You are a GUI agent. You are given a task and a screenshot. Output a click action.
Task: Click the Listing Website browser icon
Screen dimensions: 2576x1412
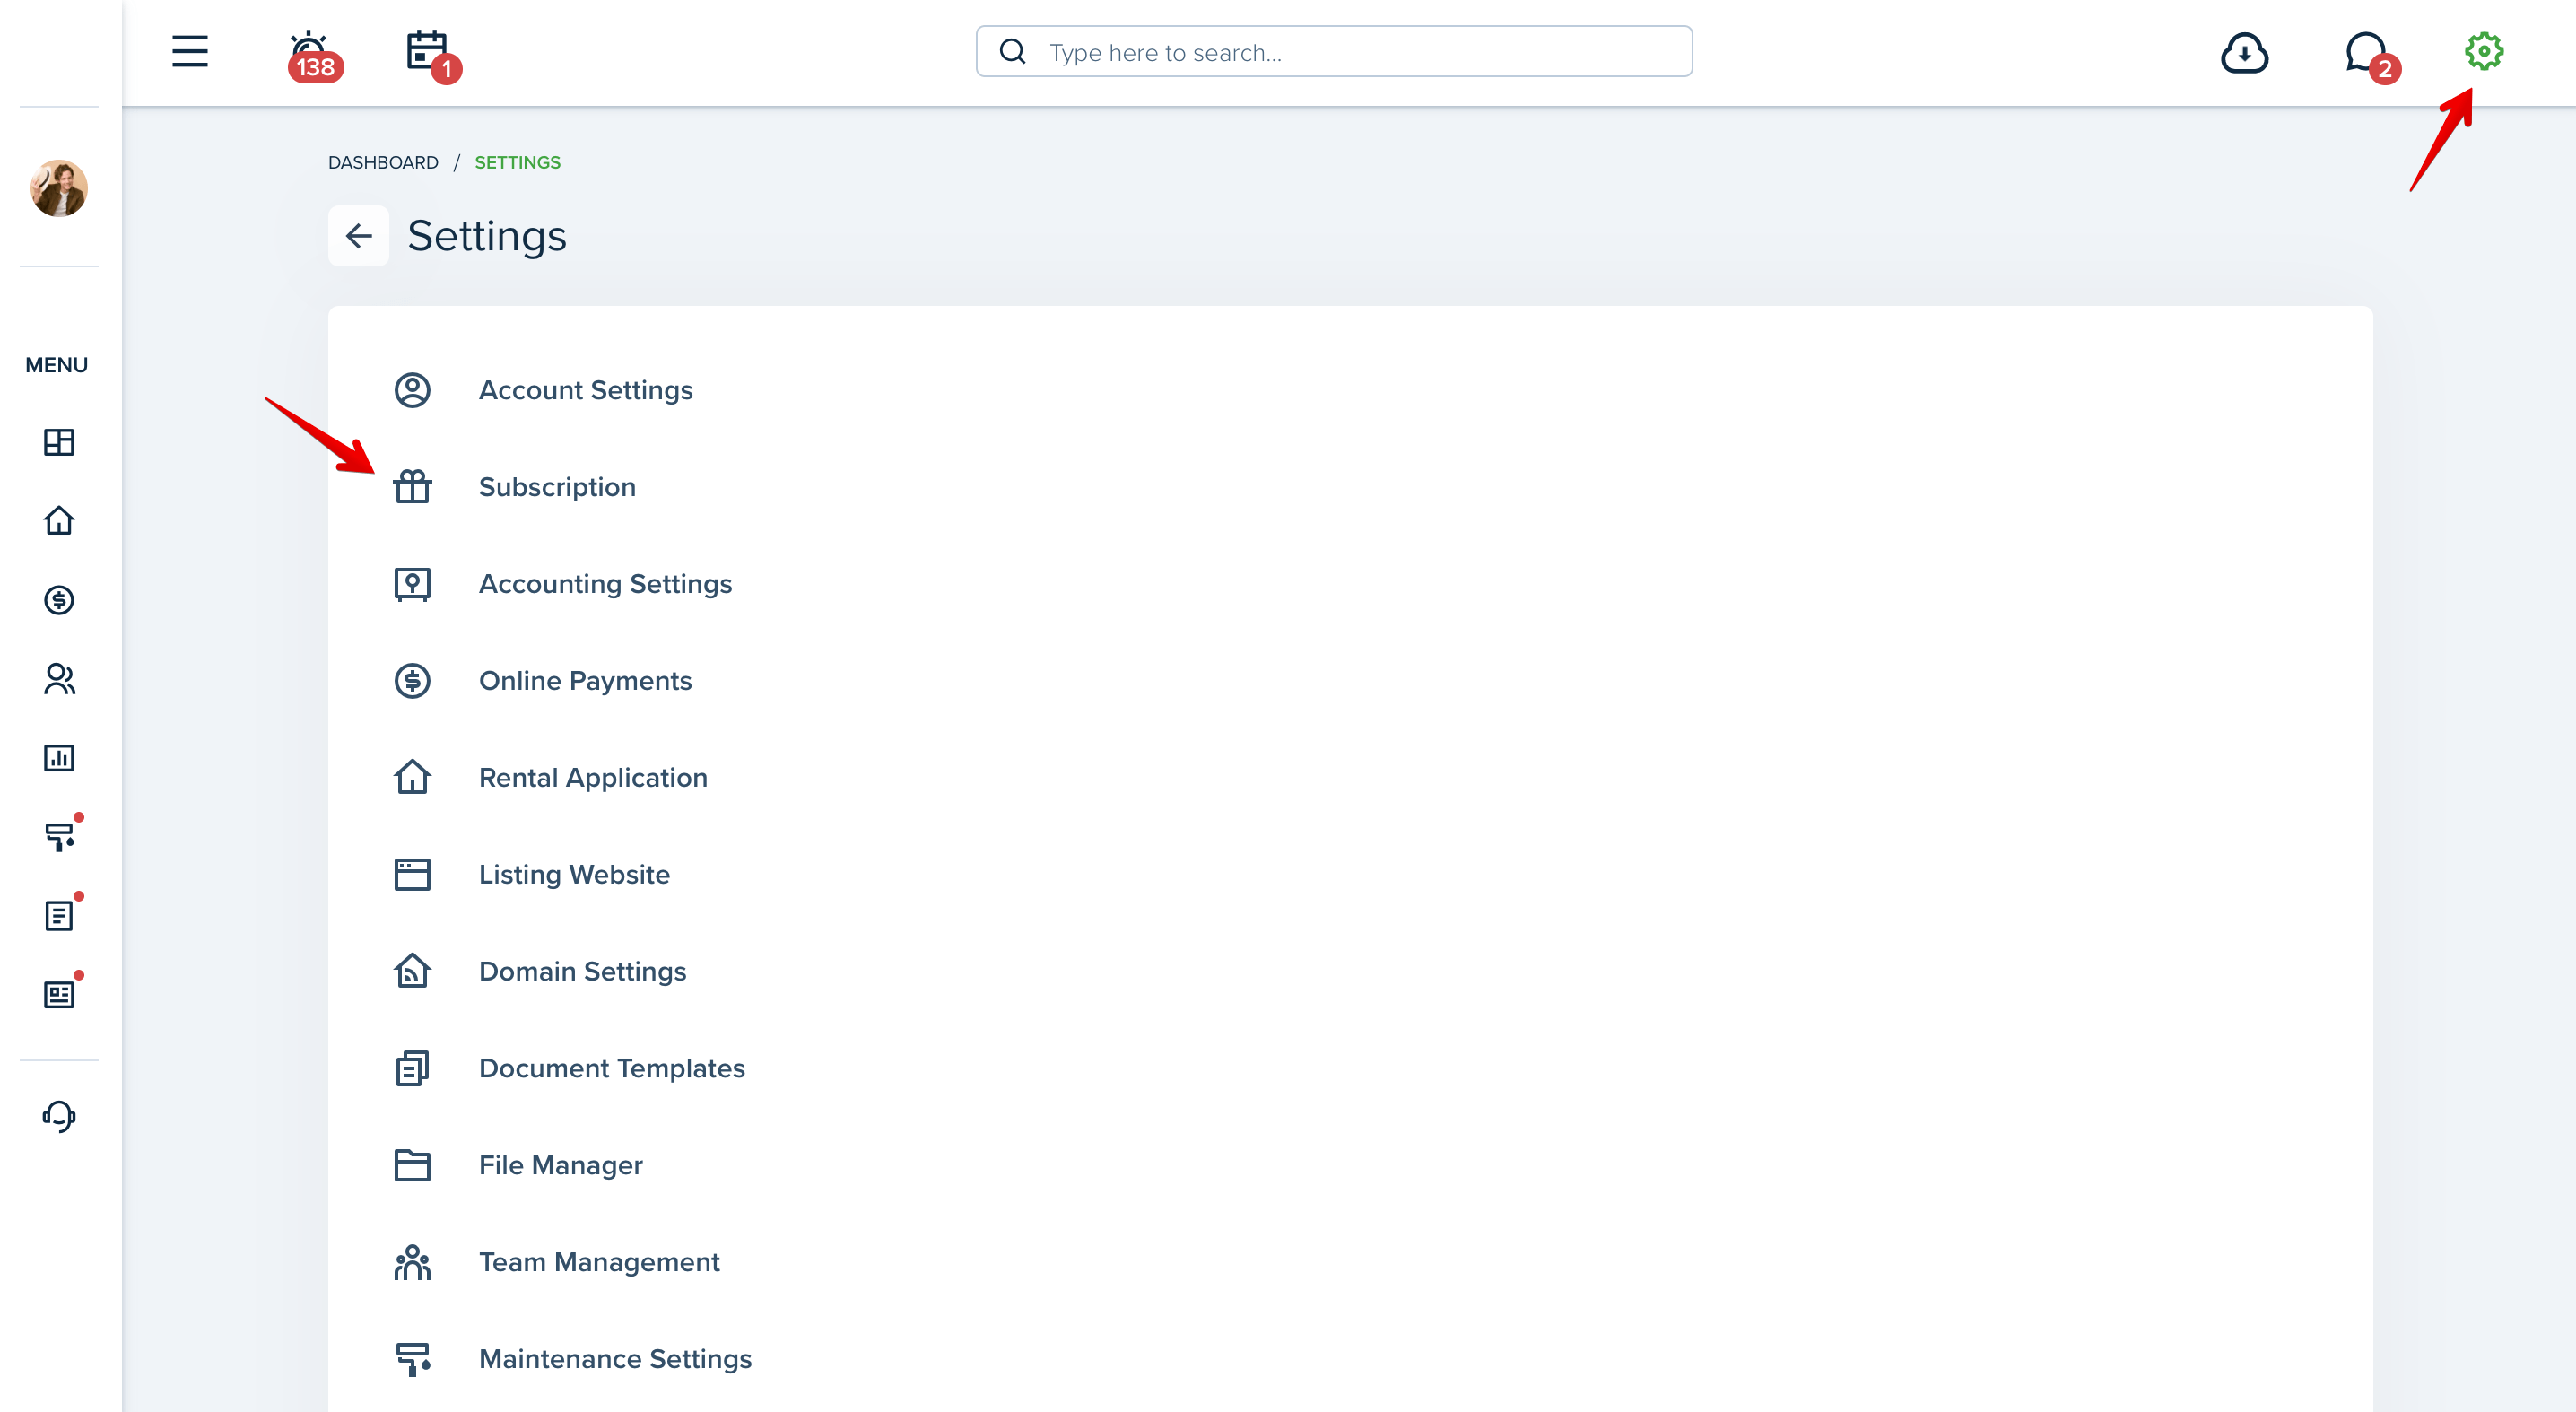point(412,875)
